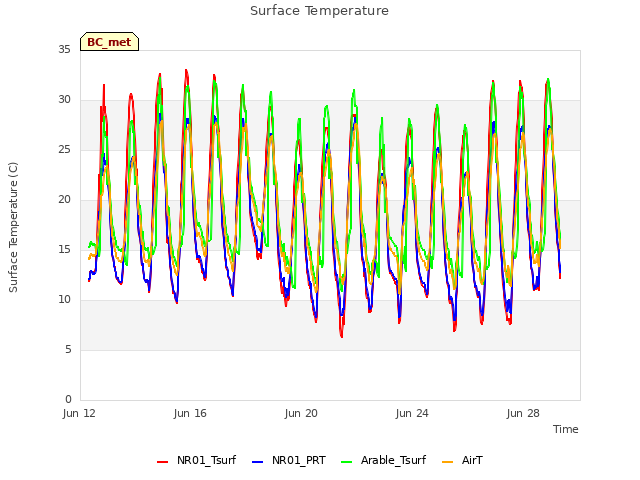Image resolution: width=640 pixels, height=480 pixels.
Task: Click the Surface Temperature chart title
Action: (319, 11)
